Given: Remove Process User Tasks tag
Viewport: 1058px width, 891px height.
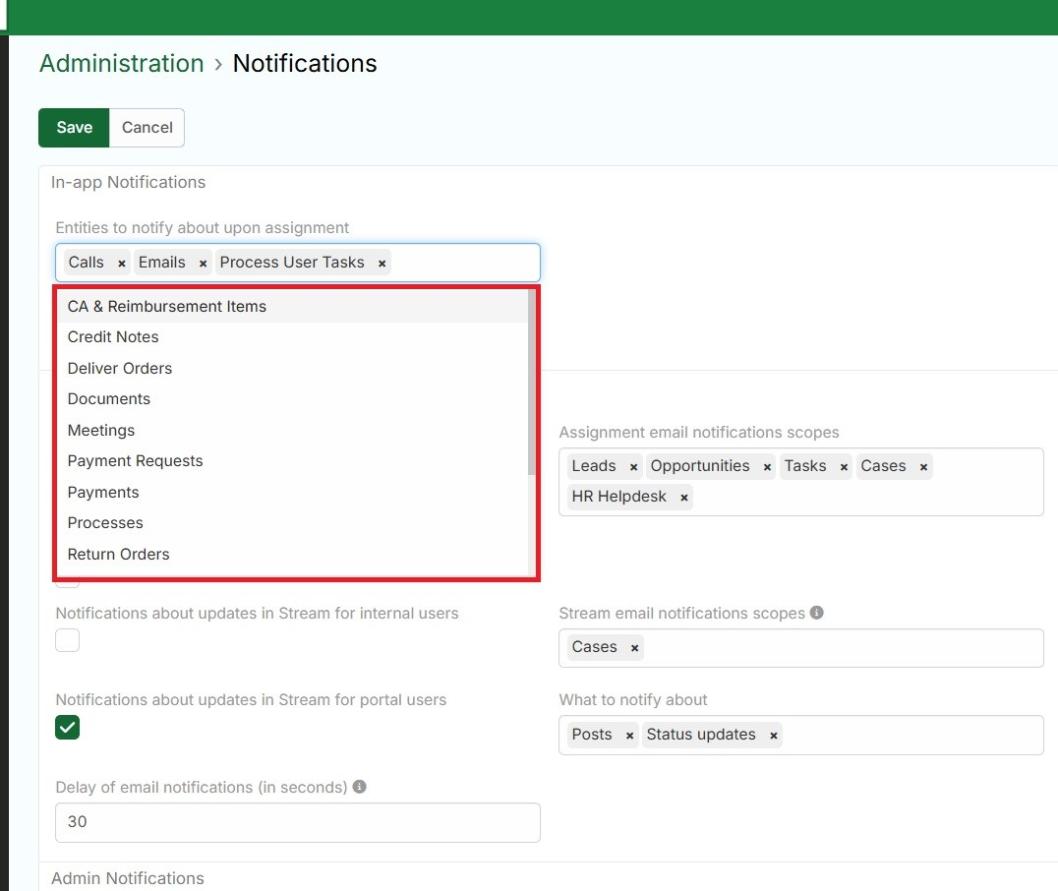Looking at the screenshot, I should [x=382, y=263].
